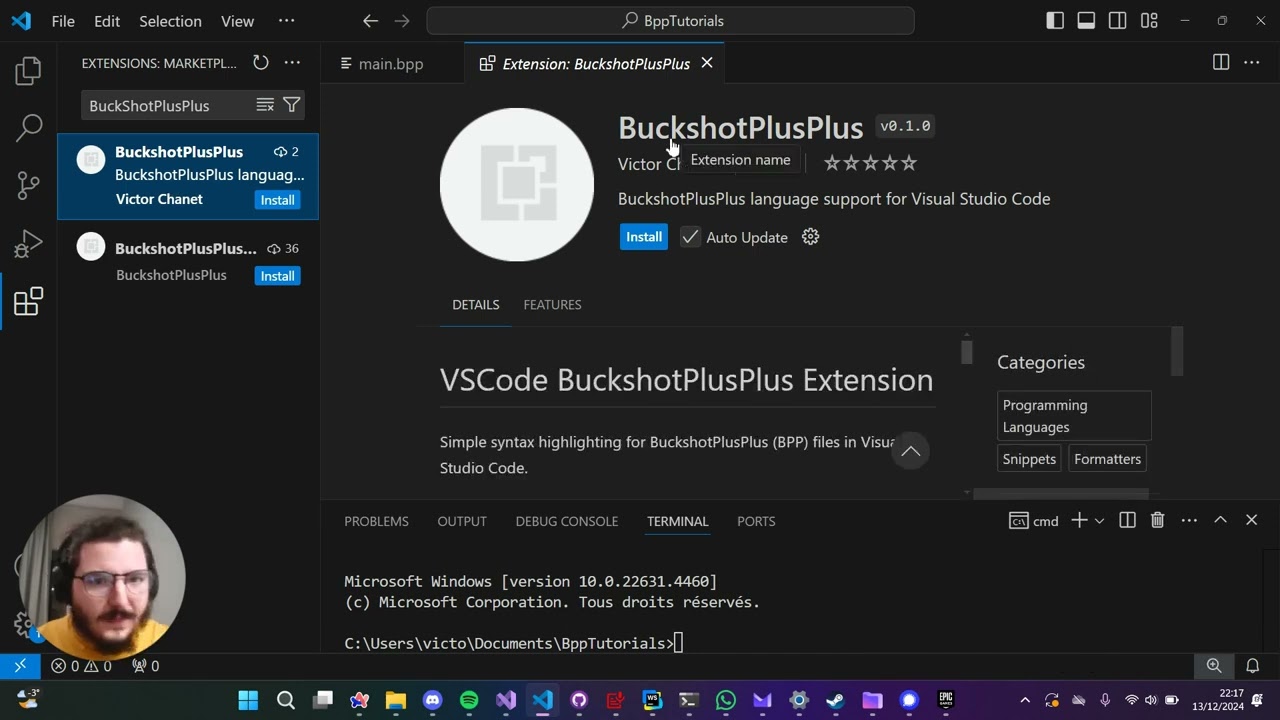The height and width of the screenshot is (720, 1280).
Task: Split the editor to the right
Action: tap(1221, 62)
